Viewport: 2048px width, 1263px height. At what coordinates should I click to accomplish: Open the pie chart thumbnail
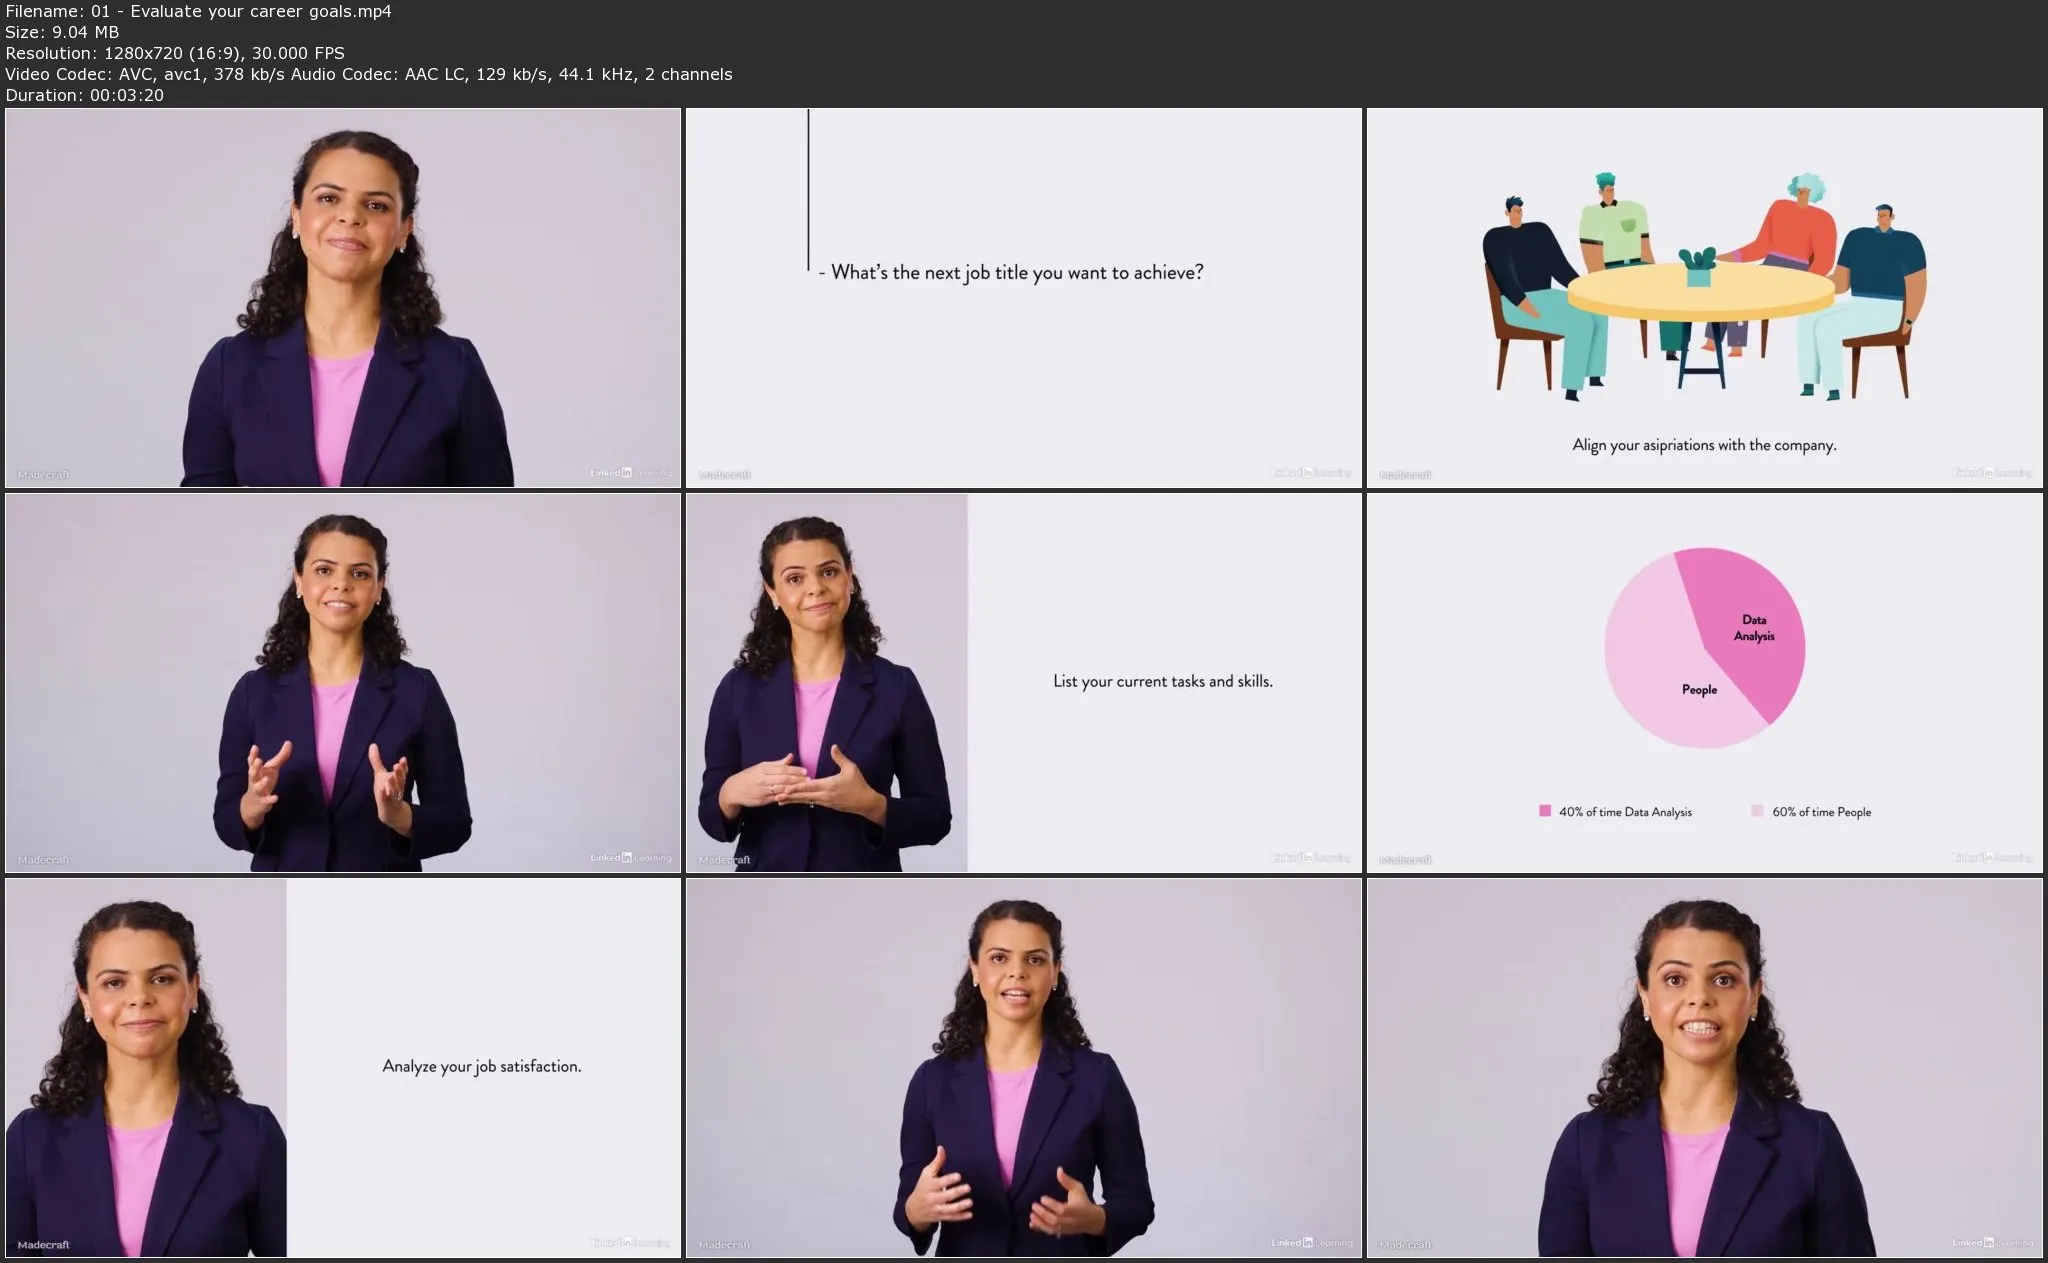(1705, 683)
